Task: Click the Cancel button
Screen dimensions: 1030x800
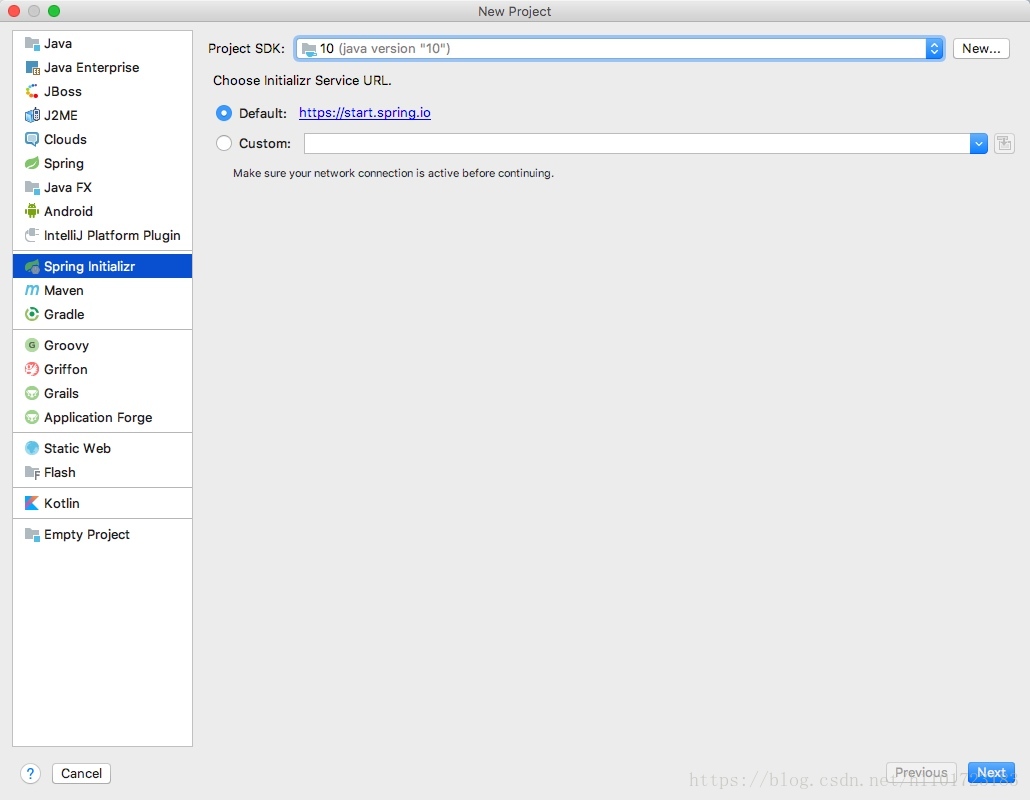Action: 81,773
